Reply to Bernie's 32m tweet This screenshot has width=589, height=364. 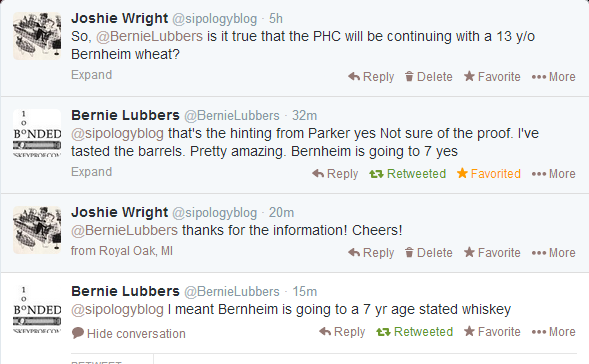coord(335,174)
